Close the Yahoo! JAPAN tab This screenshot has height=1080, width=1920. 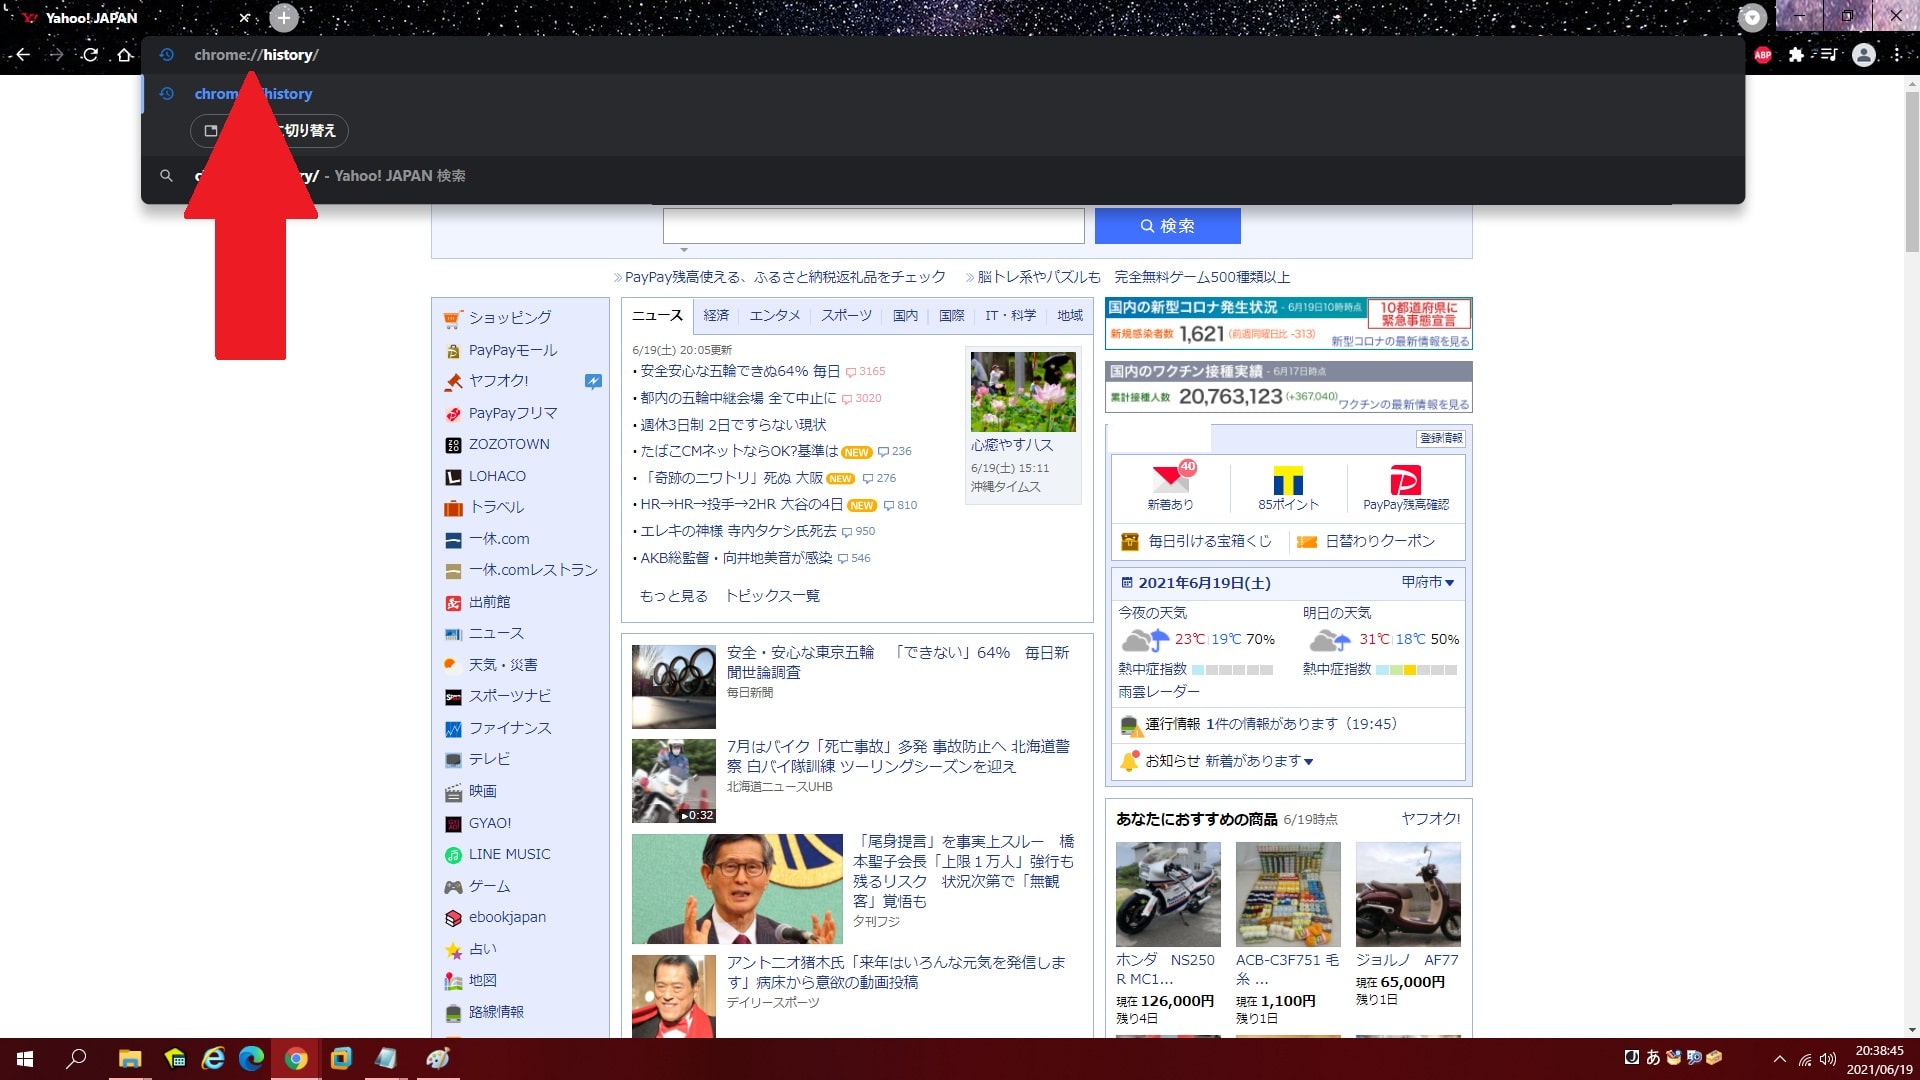[x=244, y=18]
